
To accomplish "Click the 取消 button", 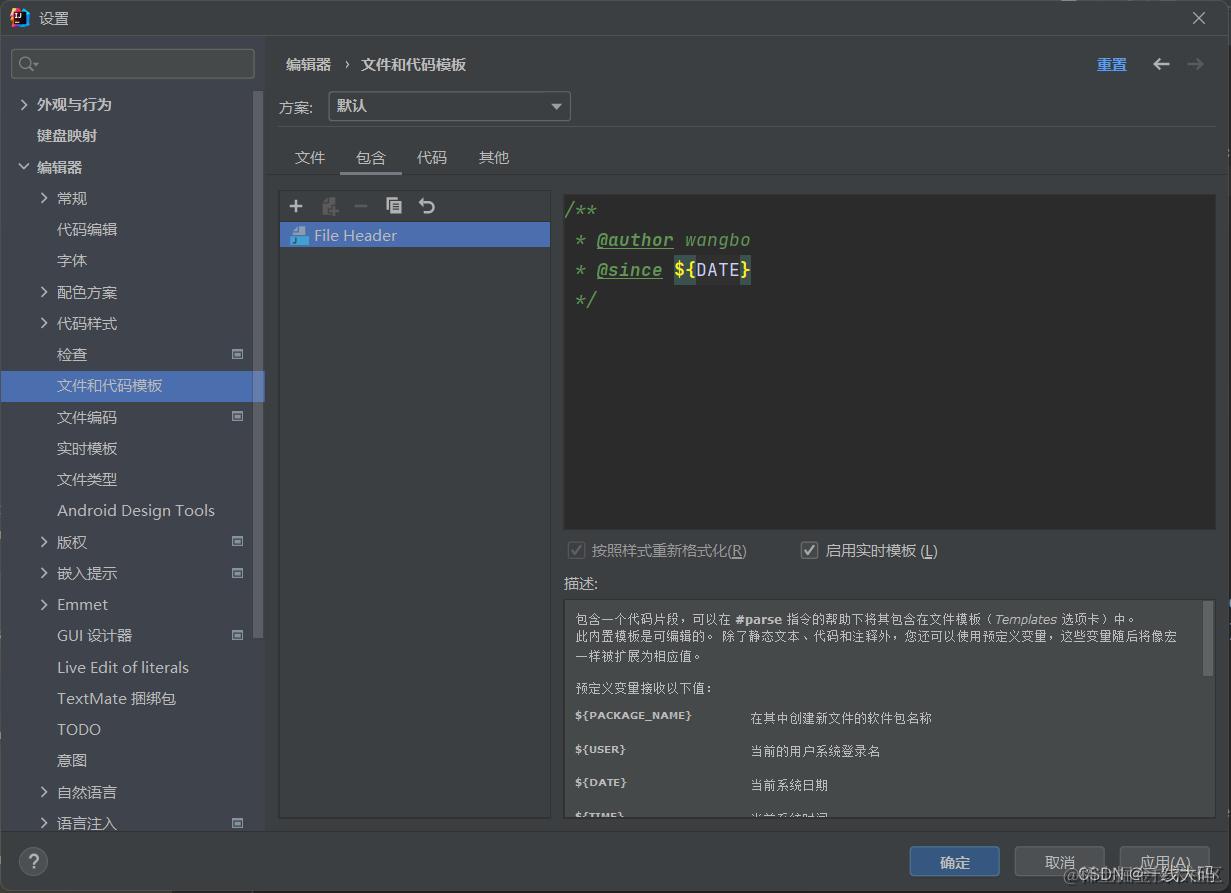I will point(1059,862).
